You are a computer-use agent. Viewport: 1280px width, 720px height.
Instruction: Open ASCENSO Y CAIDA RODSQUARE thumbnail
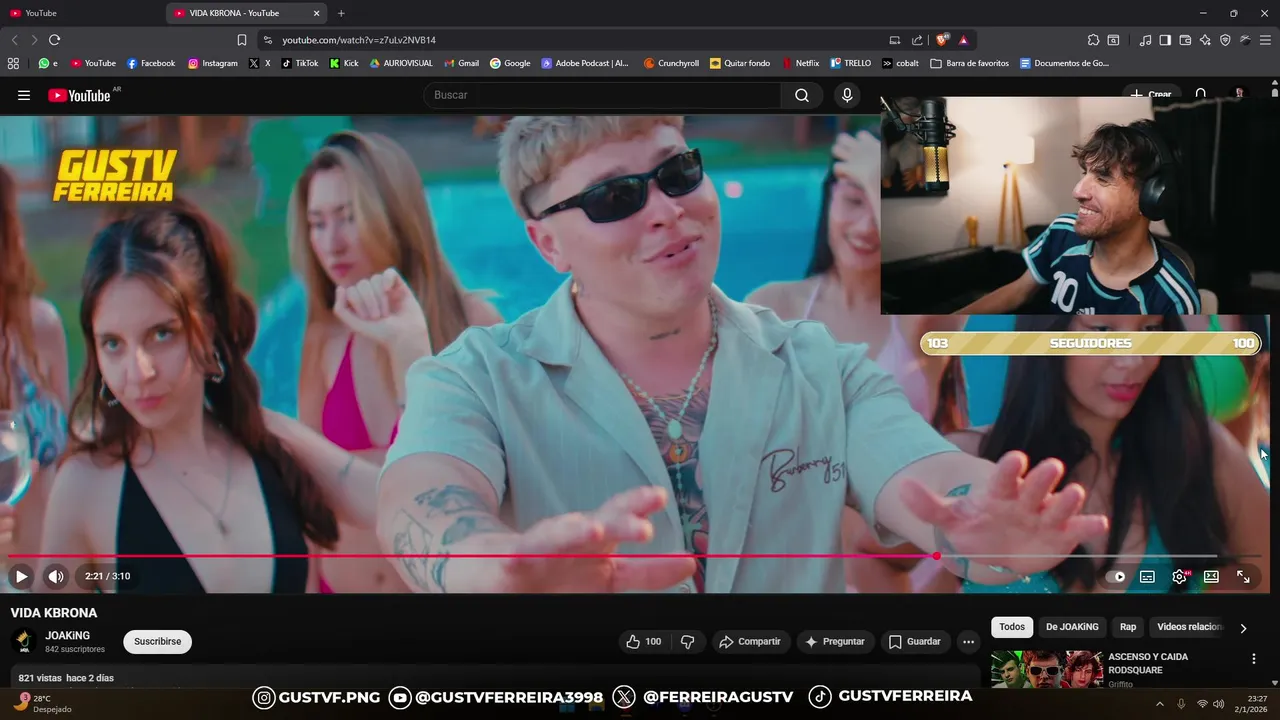click(1046, 670)
